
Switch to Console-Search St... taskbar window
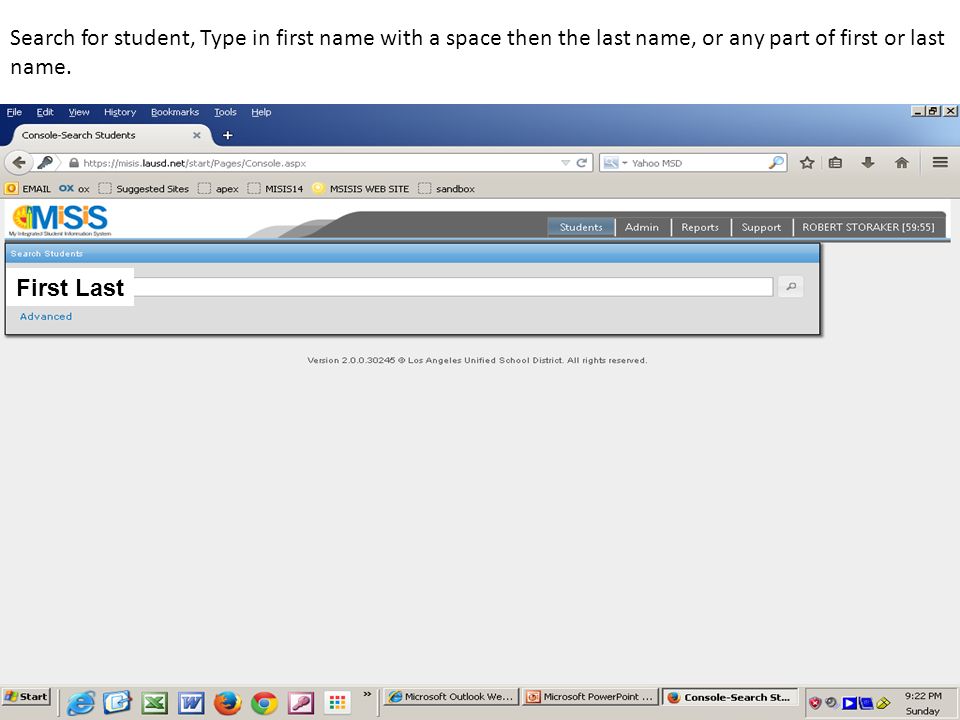(729, 697)
